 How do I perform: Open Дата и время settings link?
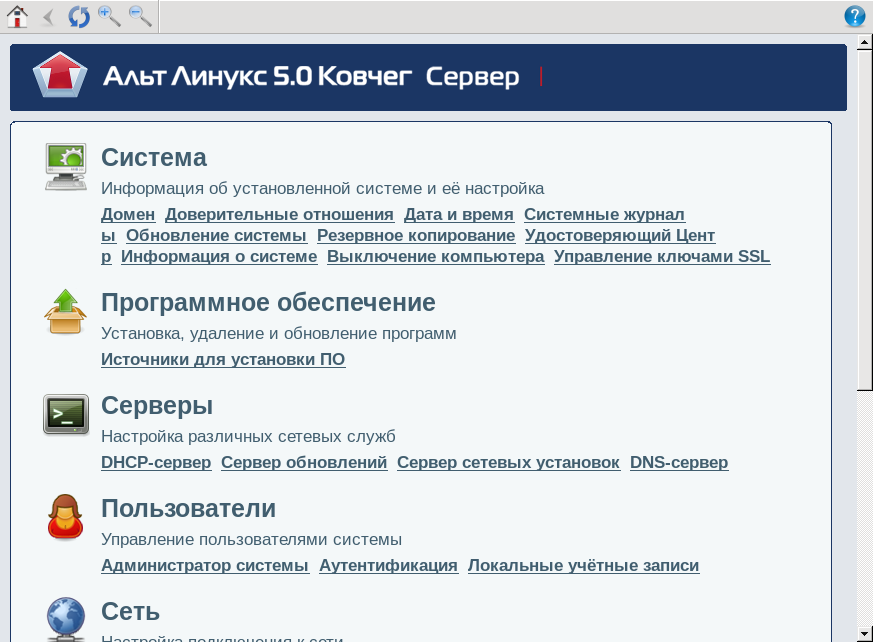(459, 214)
